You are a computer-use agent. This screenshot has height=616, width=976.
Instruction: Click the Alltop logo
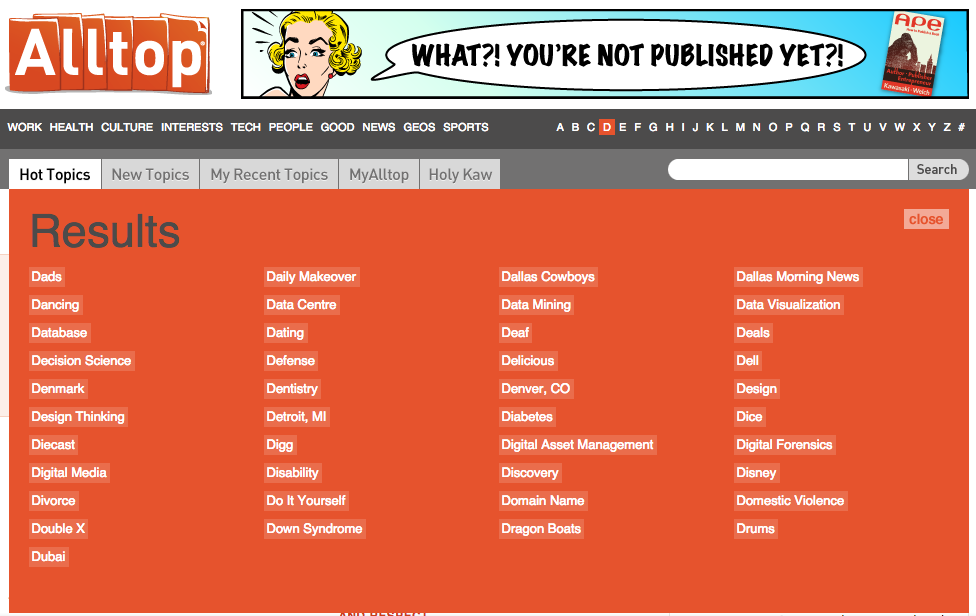coord(108,53)
